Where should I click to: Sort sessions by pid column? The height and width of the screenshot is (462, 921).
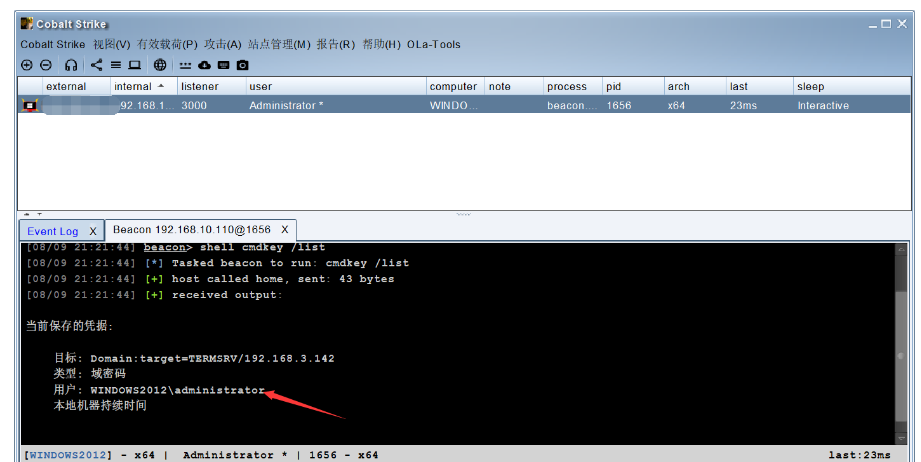633,86
